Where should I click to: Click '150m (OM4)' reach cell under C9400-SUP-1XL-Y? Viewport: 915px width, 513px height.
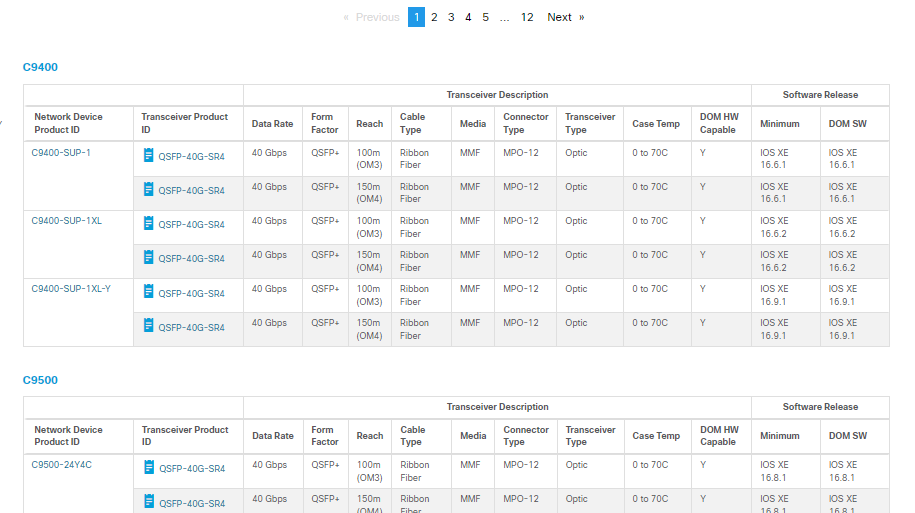[369, 329]
